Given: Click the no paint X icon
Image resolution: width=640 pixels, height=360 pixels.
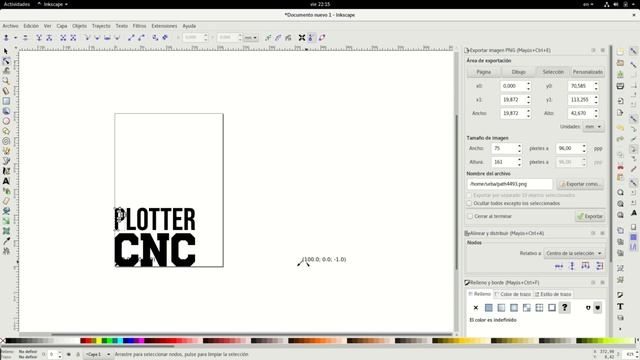Looking at the screenshot, I should pos(476,307).
